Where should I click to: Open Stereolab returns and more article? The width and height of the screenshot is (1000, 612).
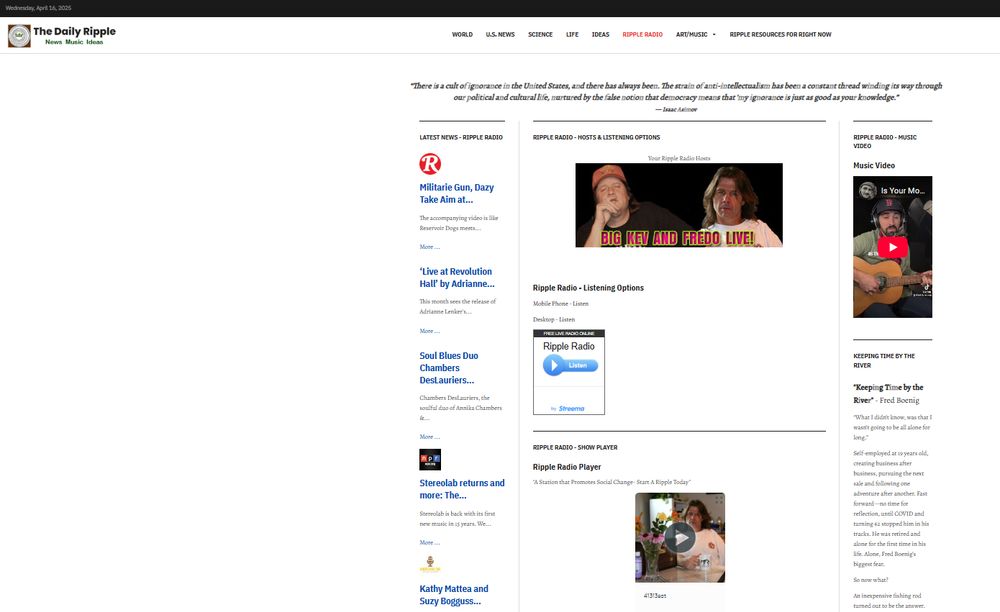click(462, 489)
